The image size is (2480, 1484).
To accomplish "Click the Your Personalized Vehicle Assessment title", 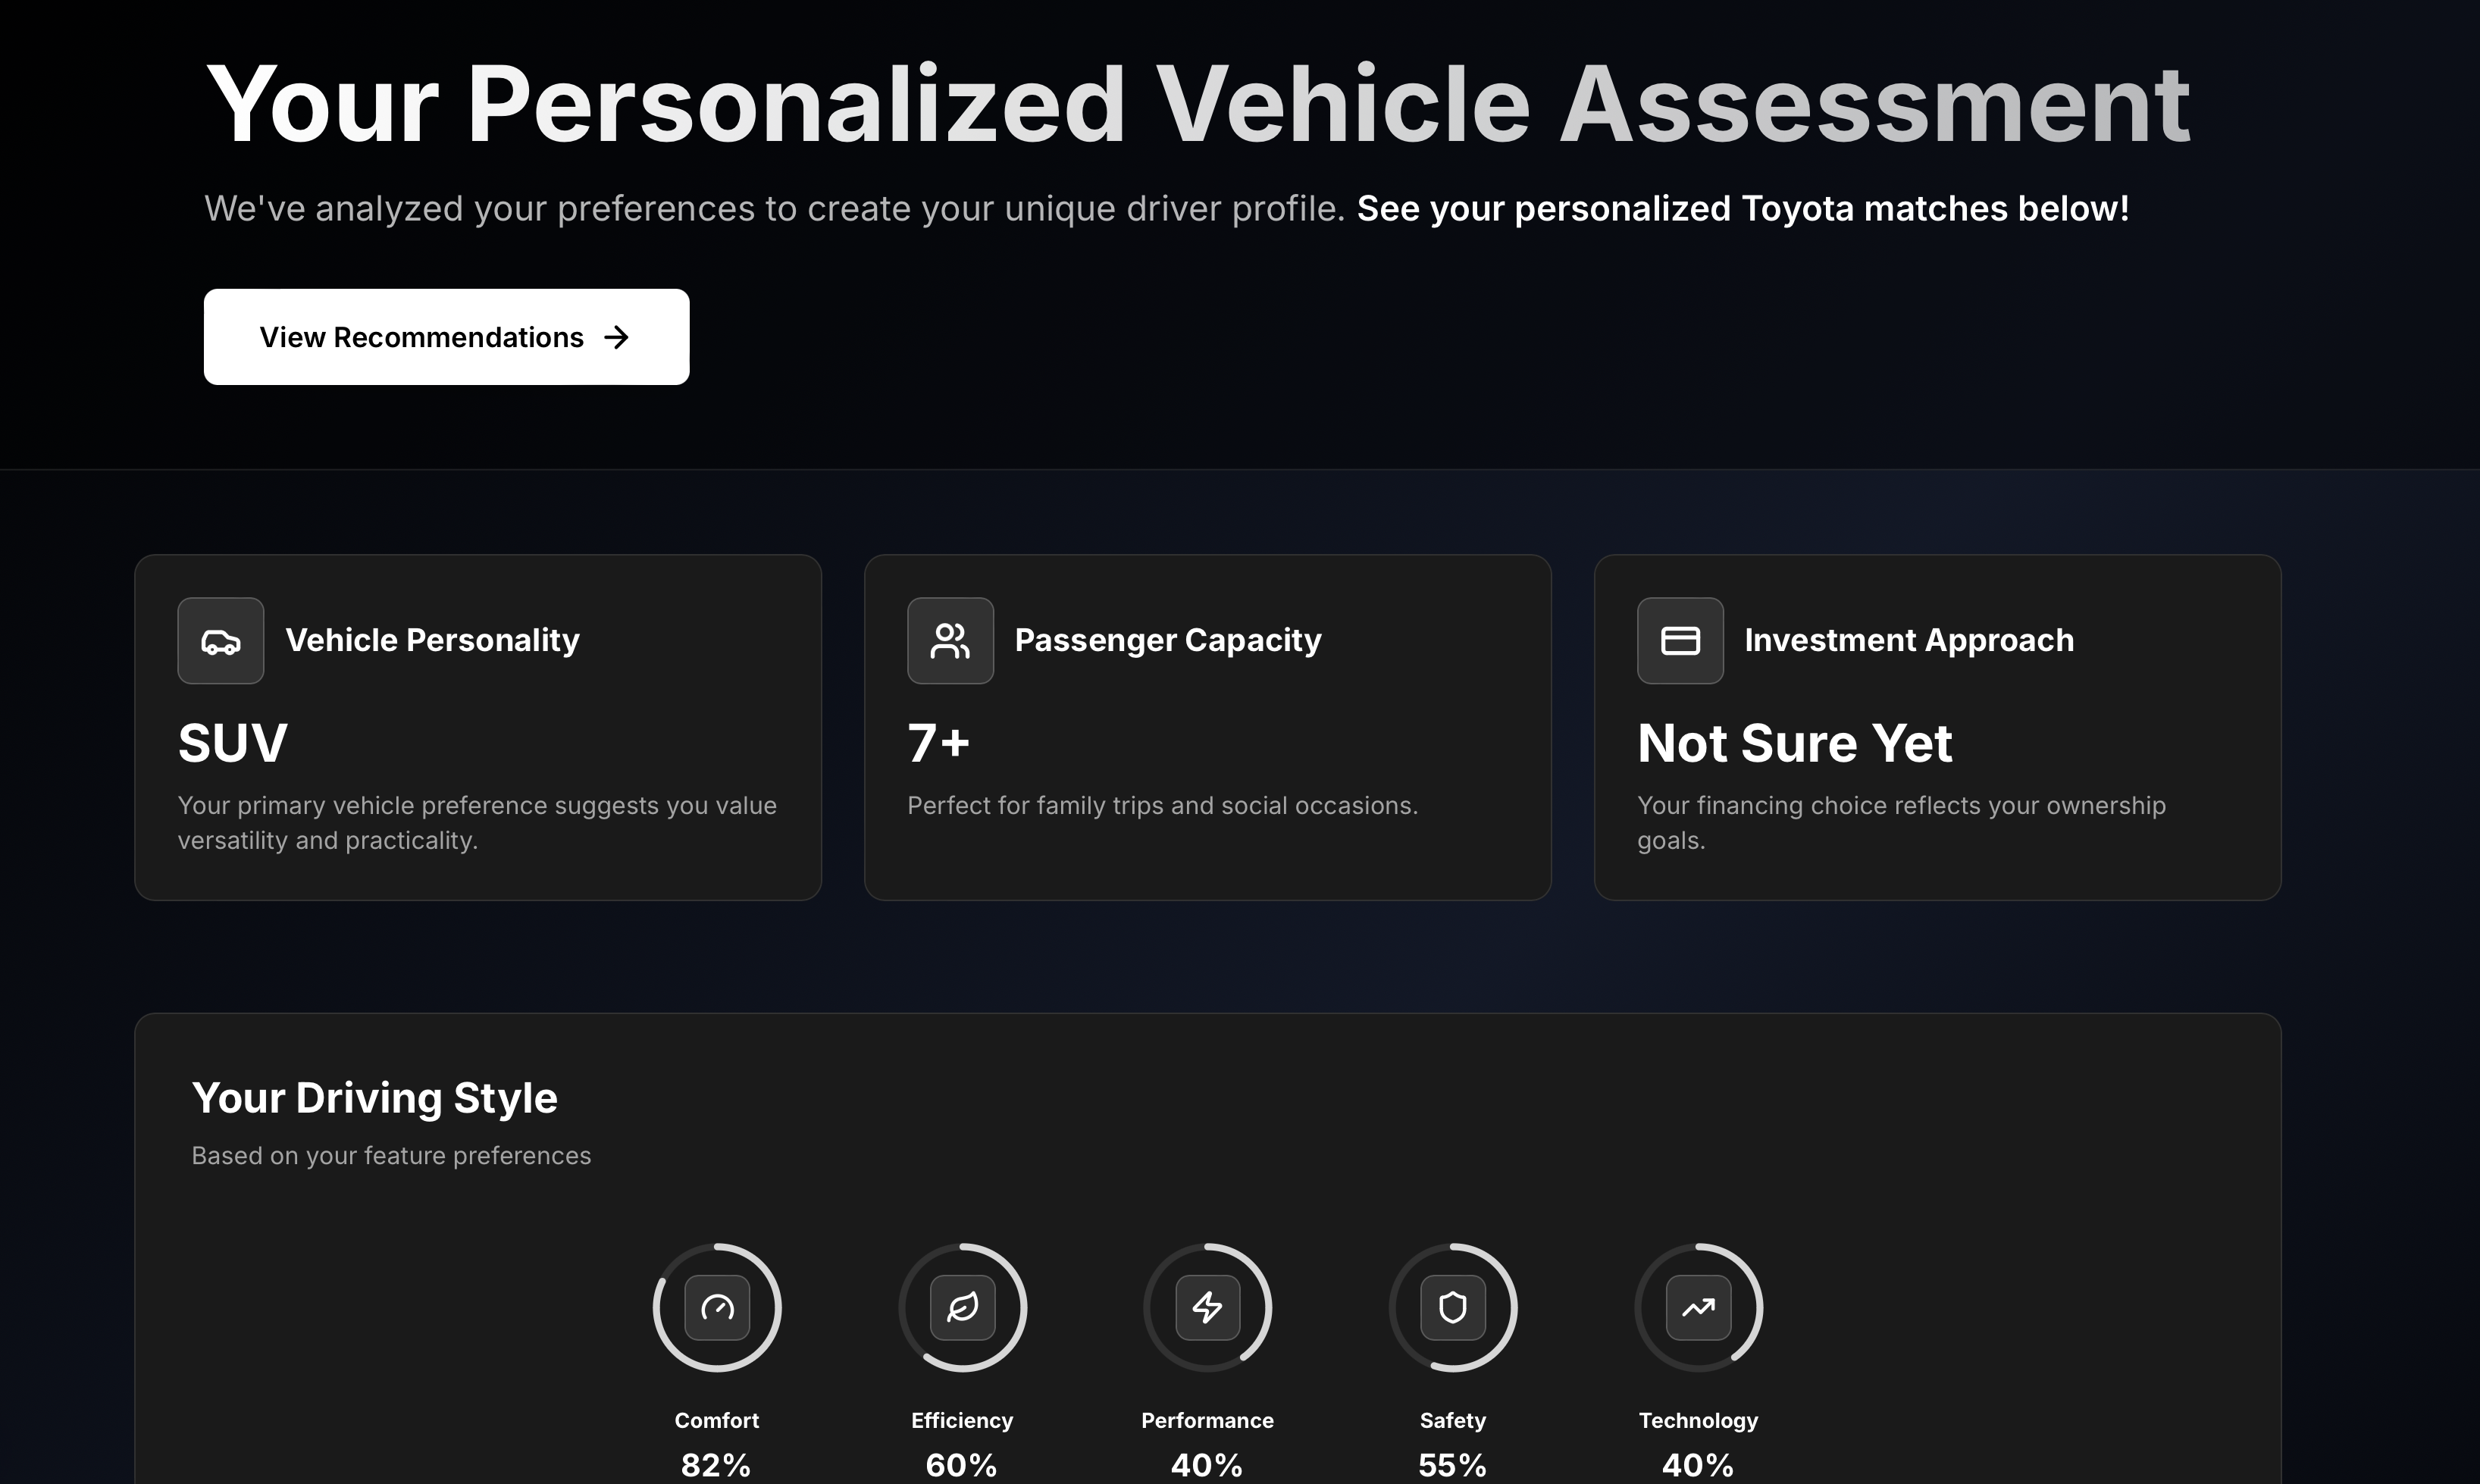I will (1197, 105).
